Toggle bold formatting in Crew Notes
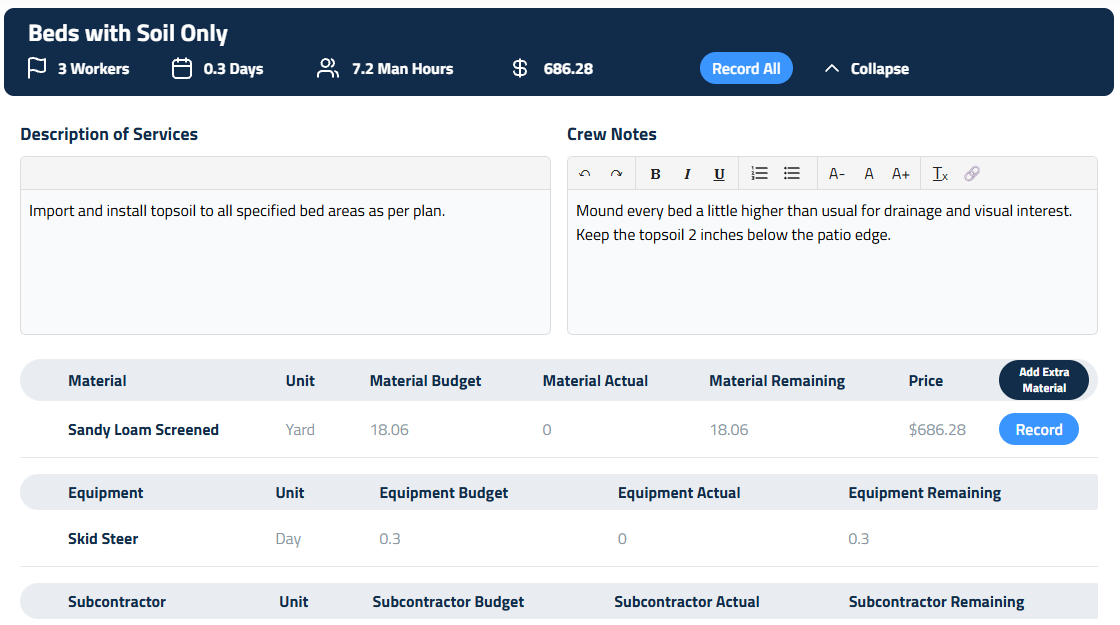 click(655, 174)
